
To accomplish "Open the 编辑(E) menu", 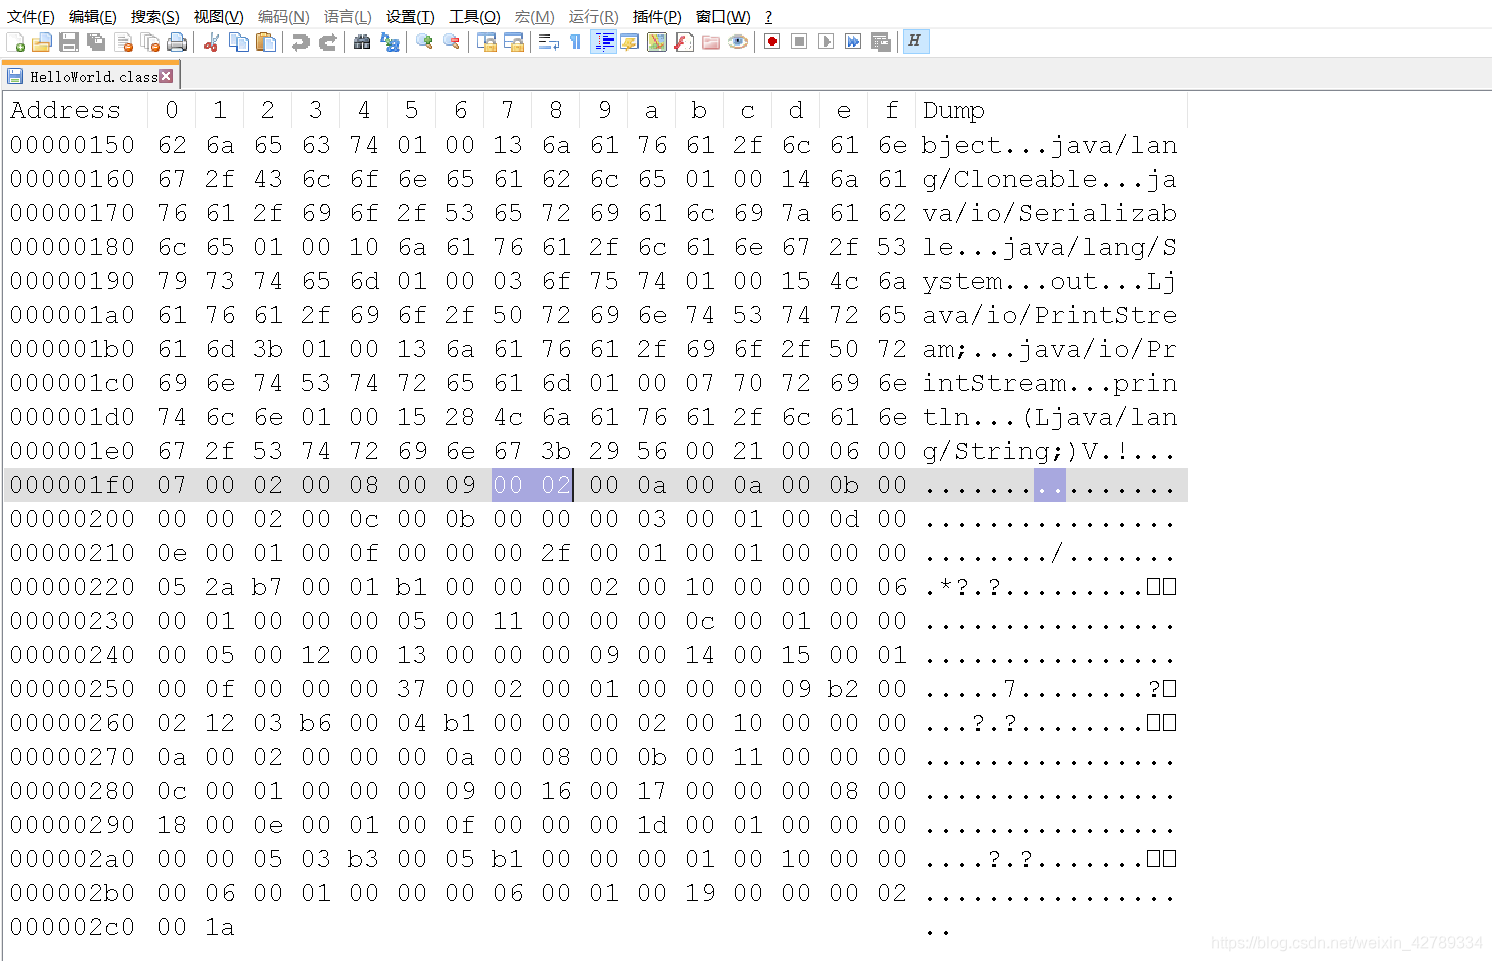I will click(x=93, y=17).
